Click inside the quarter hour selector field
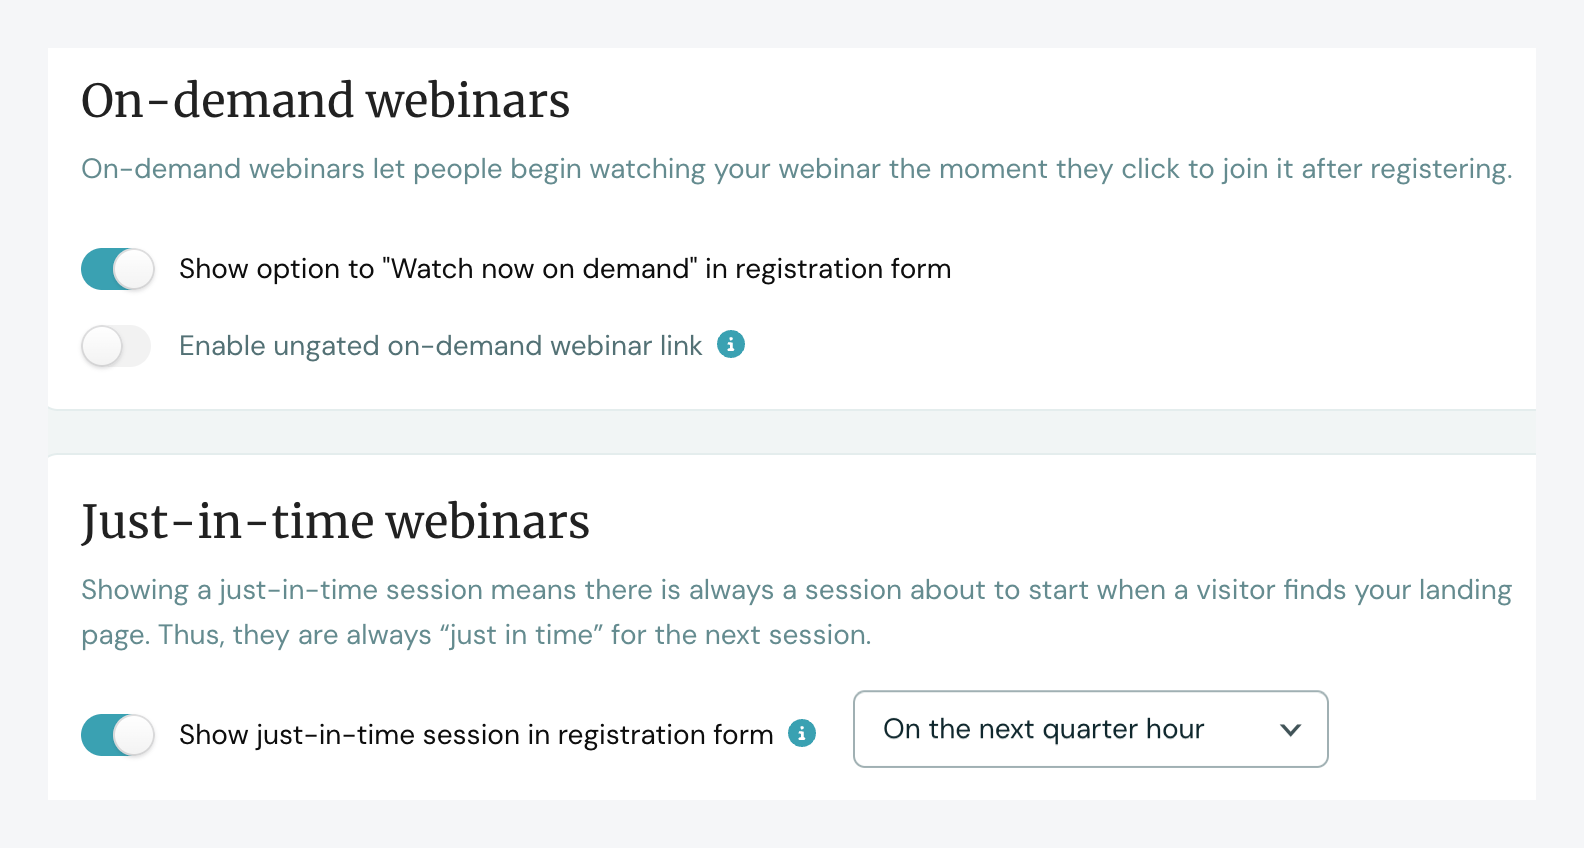1584x848 pixels. click(1043, 730)
